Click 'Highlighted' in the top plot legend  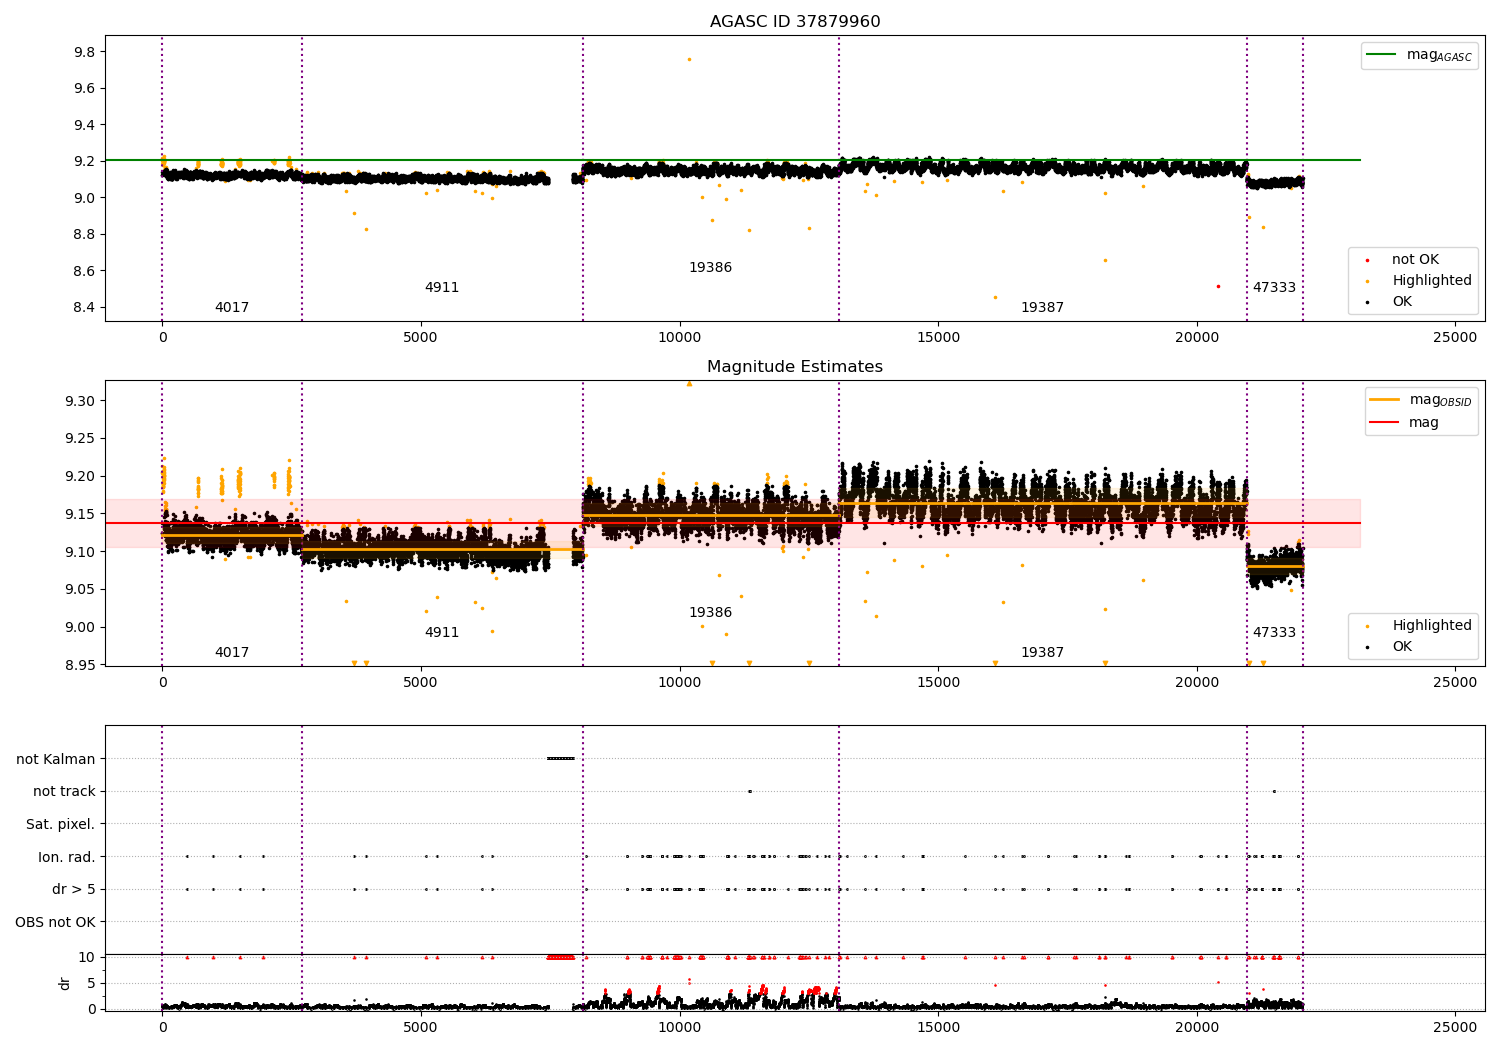tap(1432, 281)
